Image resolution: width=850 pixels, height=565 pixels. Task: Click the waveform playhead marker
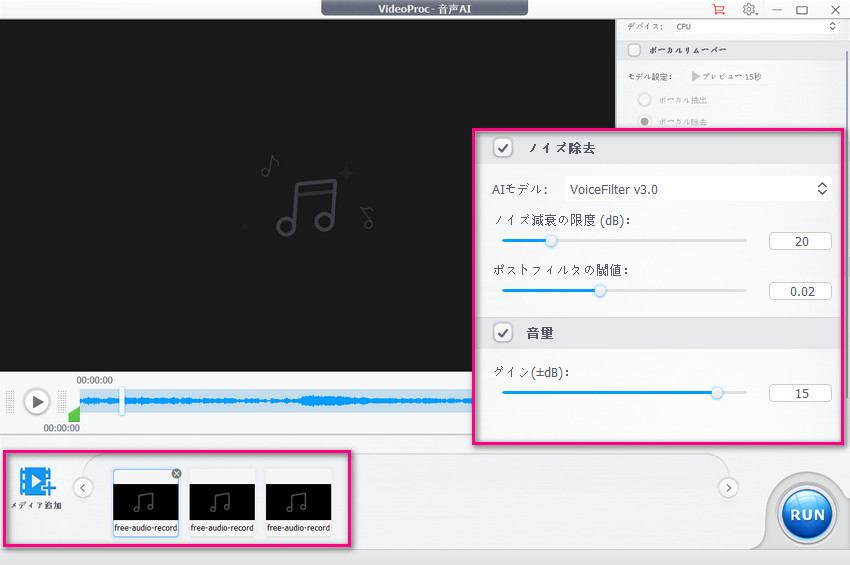pyautogui.click(x=122, y=401)
